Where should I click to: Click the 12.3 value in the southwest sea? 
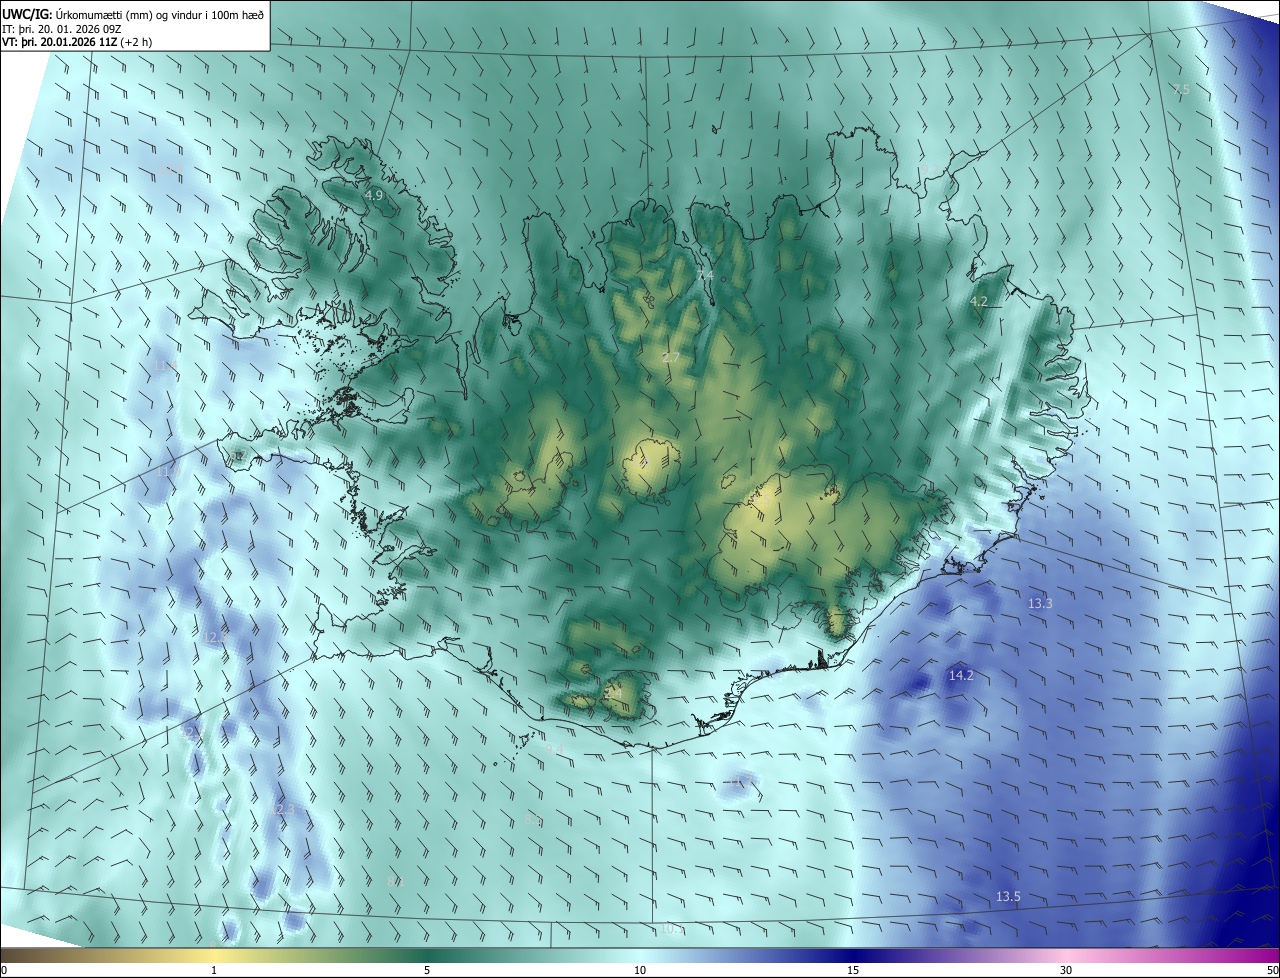(284, 808)
